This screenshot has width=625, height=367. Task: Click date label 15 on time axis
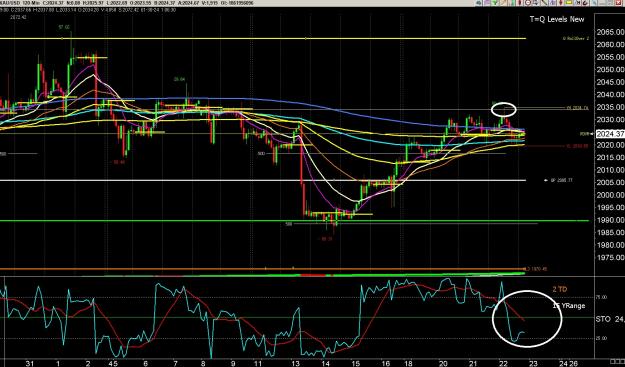[356, 363]
